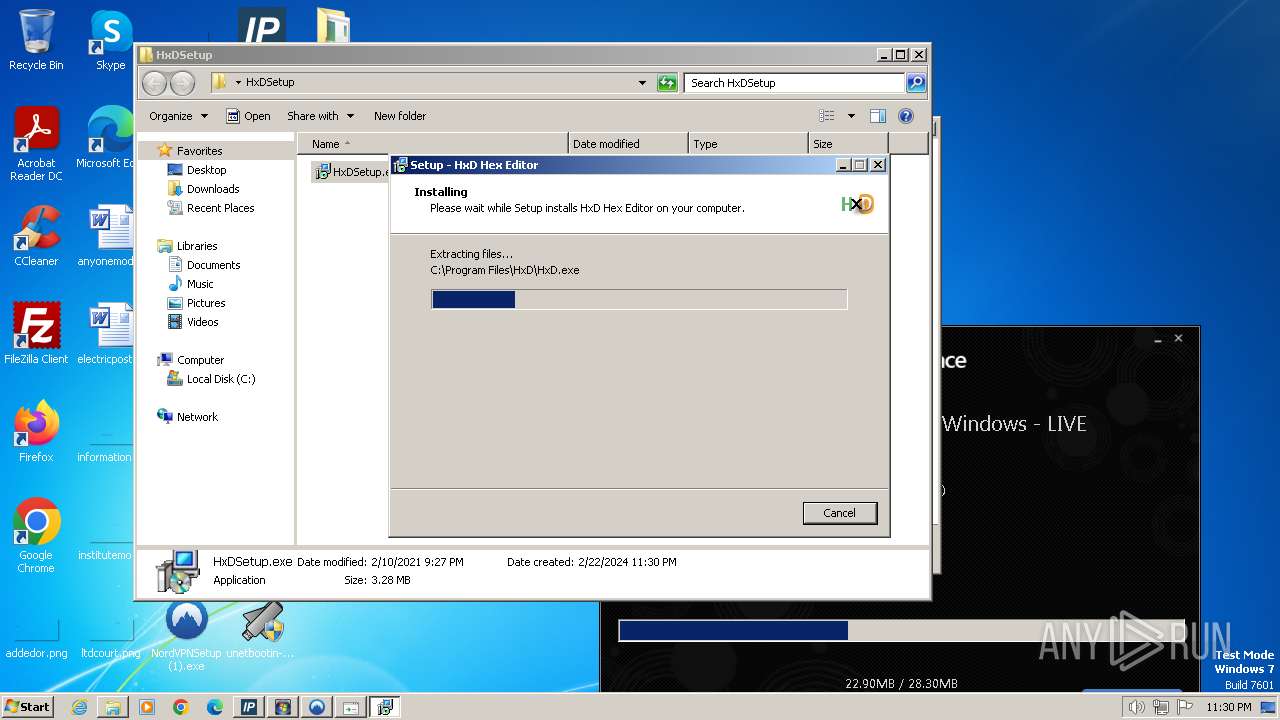Click the HxDSetup.exe details pane icon
The width and height of the screenshot is (1280, 720).
point(177,570)
